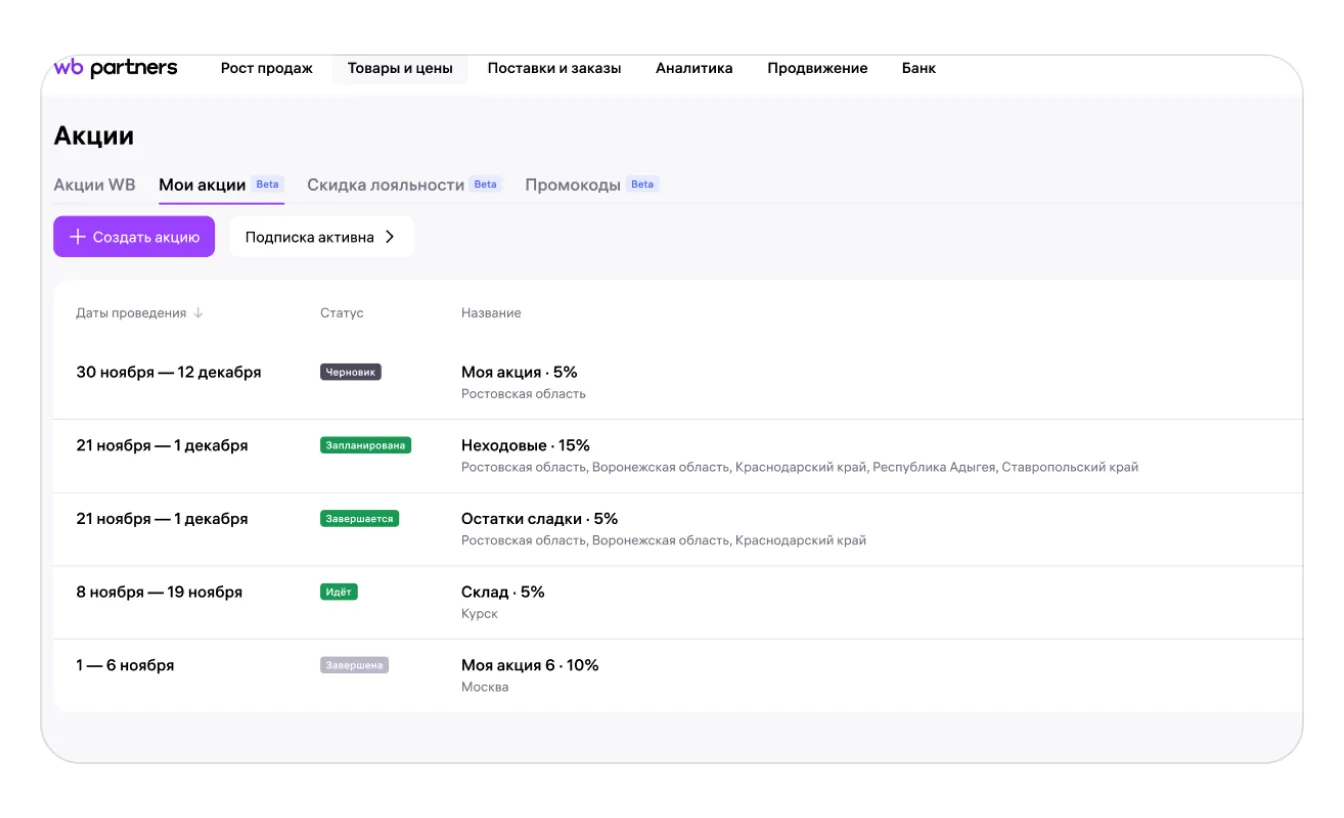
Task: Open Банк section
Action: tap(918, 68)
